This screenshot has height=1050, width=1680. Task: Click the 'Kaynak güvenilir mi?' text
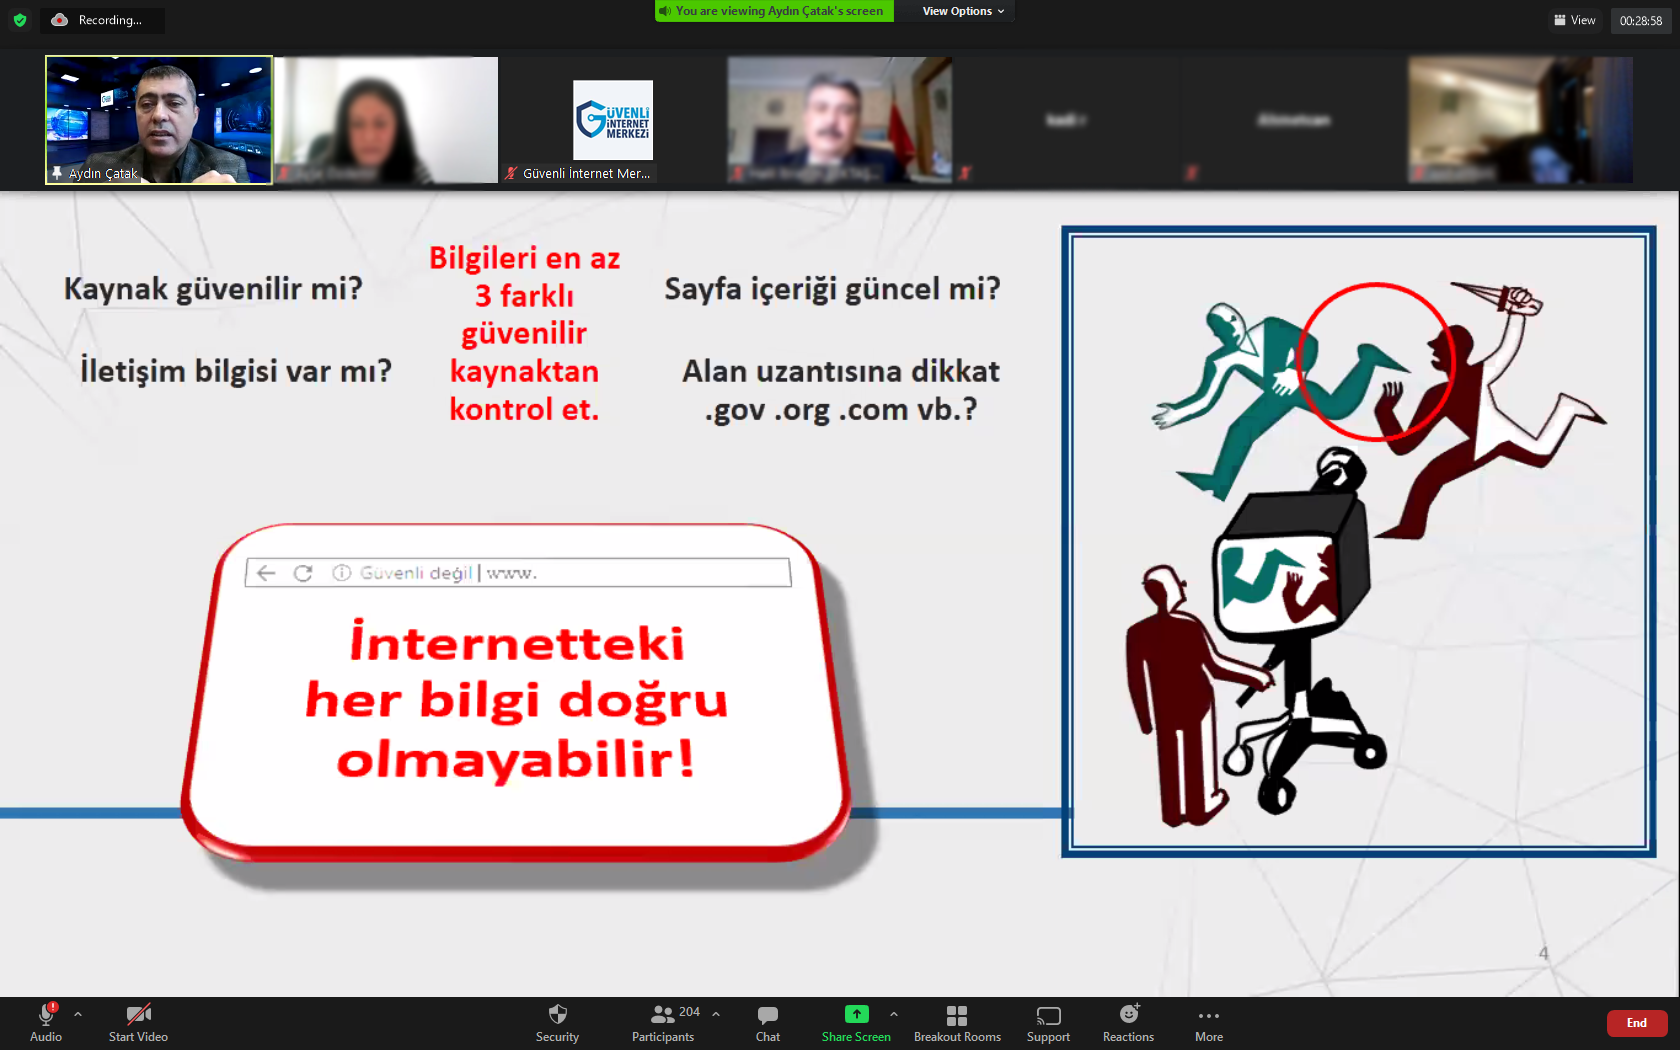pyautogui.click(x=213, y=289)
